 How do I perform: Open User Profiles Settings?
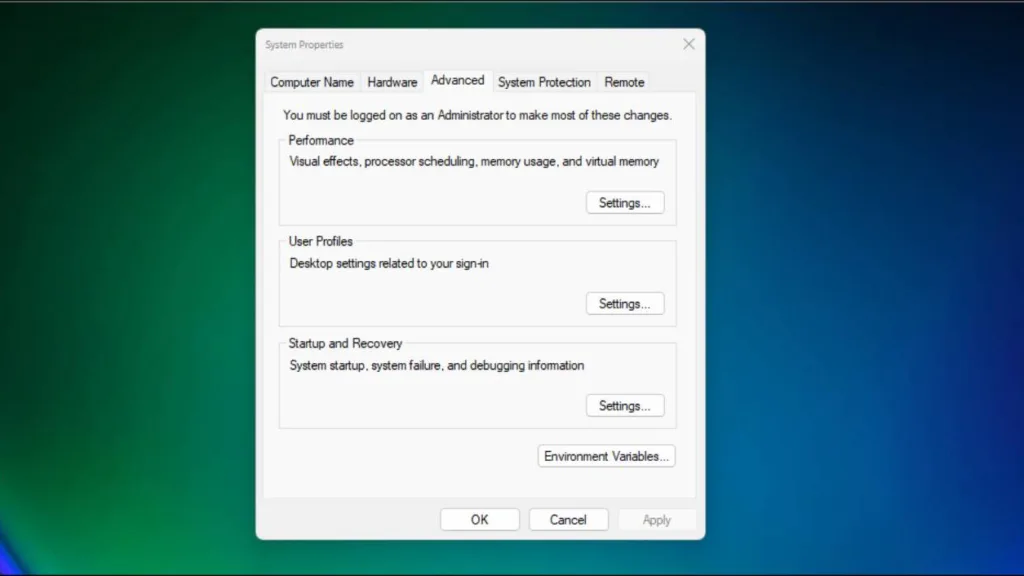pos(625,304)
